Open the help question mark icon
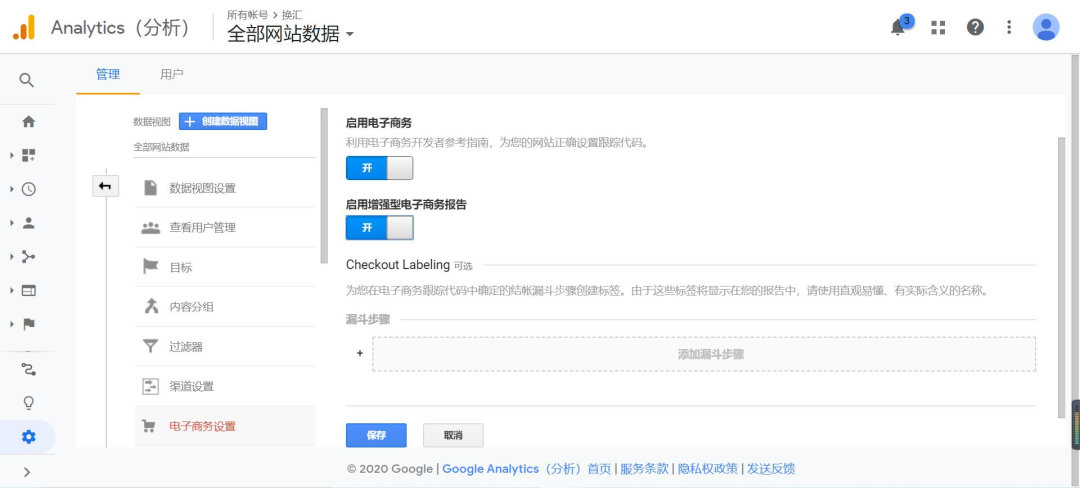 click(975, 28)
